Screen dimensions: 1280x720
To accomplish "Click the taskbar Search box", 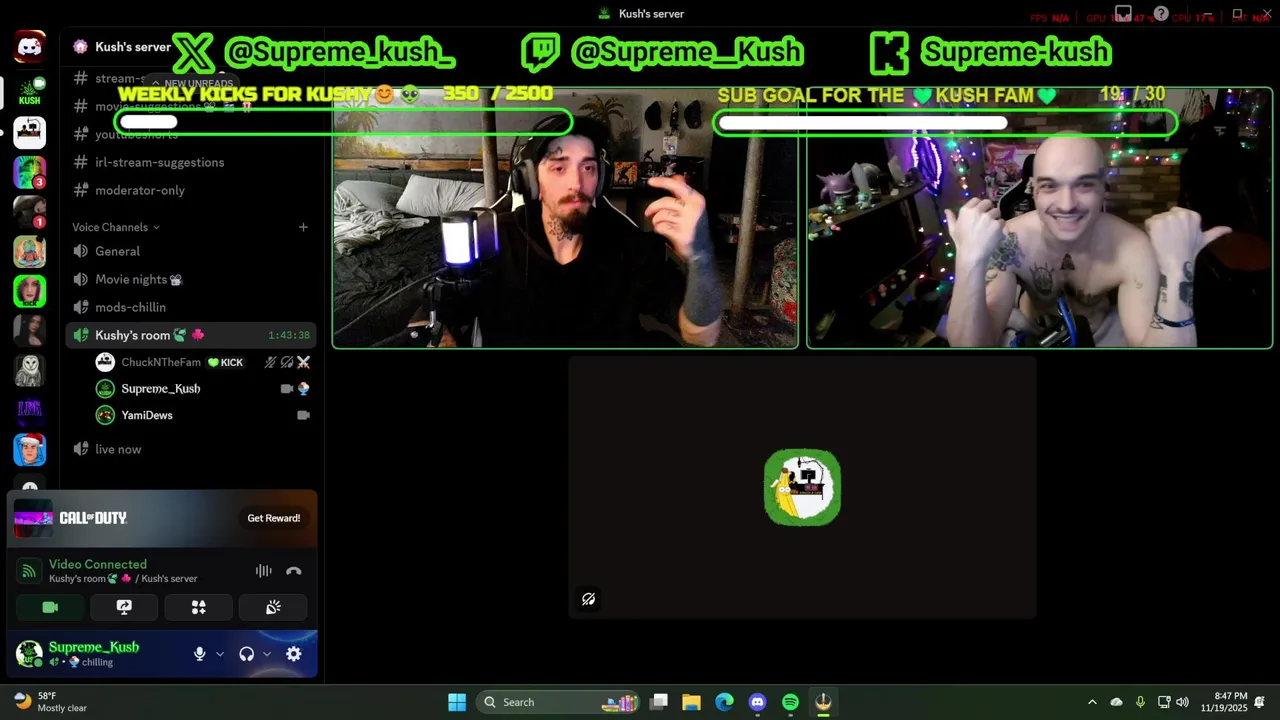I will click(559, 702).
